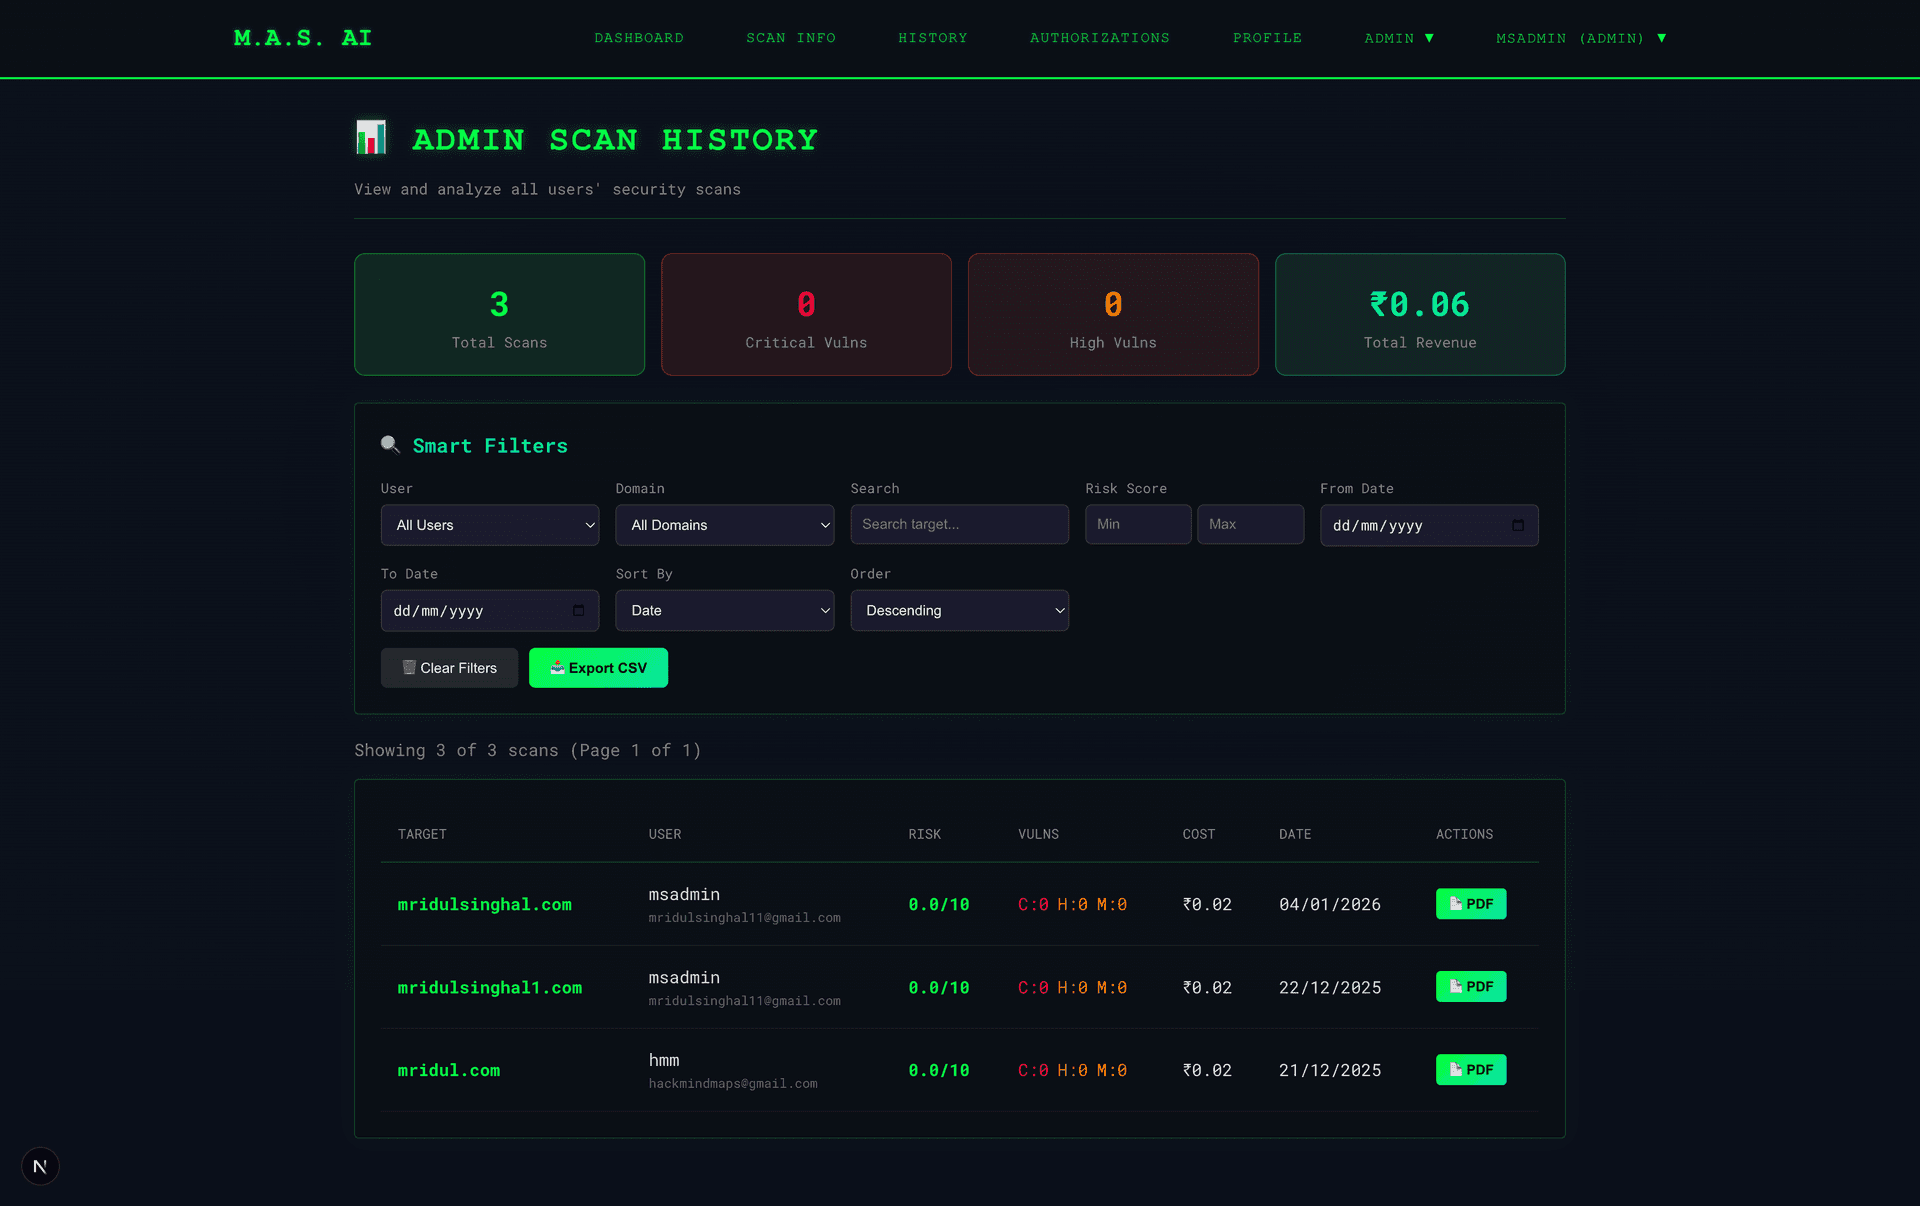Click the calendar icon in To Date field
Viewport: 1920px width, 1206px height.
point(578,610)
